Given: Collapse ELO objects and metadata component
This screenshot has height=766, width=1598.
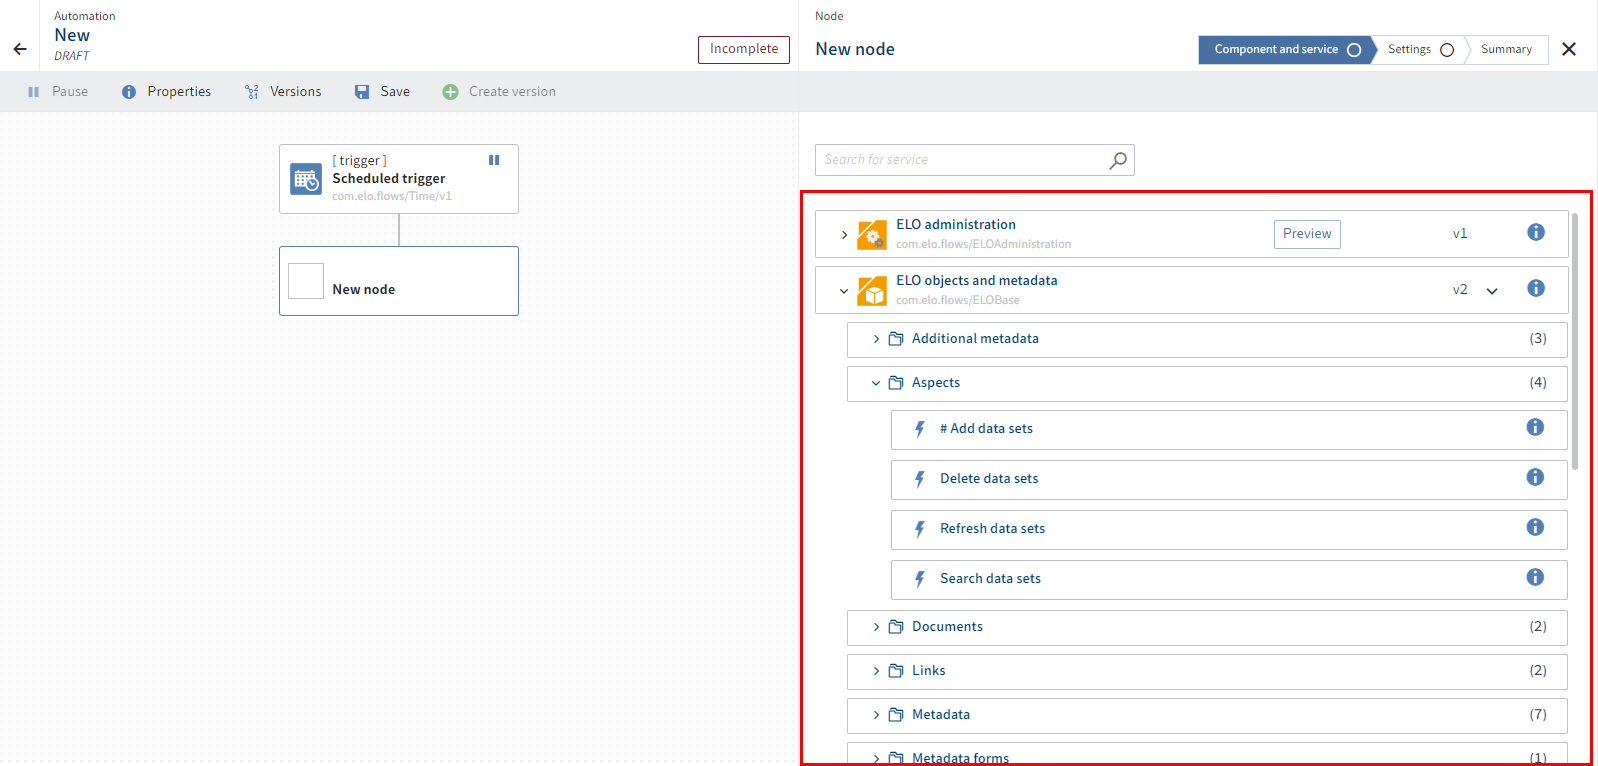Looking at the screenshot, I should [x=844, y=291].
